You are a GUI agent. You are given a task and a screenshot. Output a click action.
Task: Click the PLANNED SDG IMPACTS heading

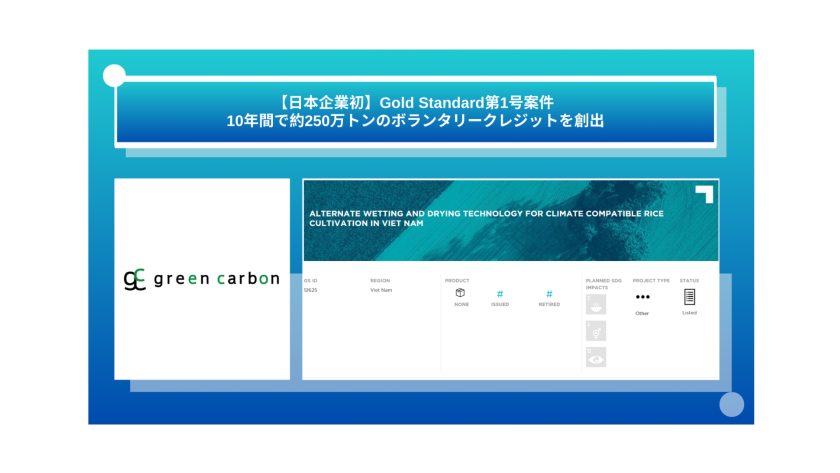[604, 284]
